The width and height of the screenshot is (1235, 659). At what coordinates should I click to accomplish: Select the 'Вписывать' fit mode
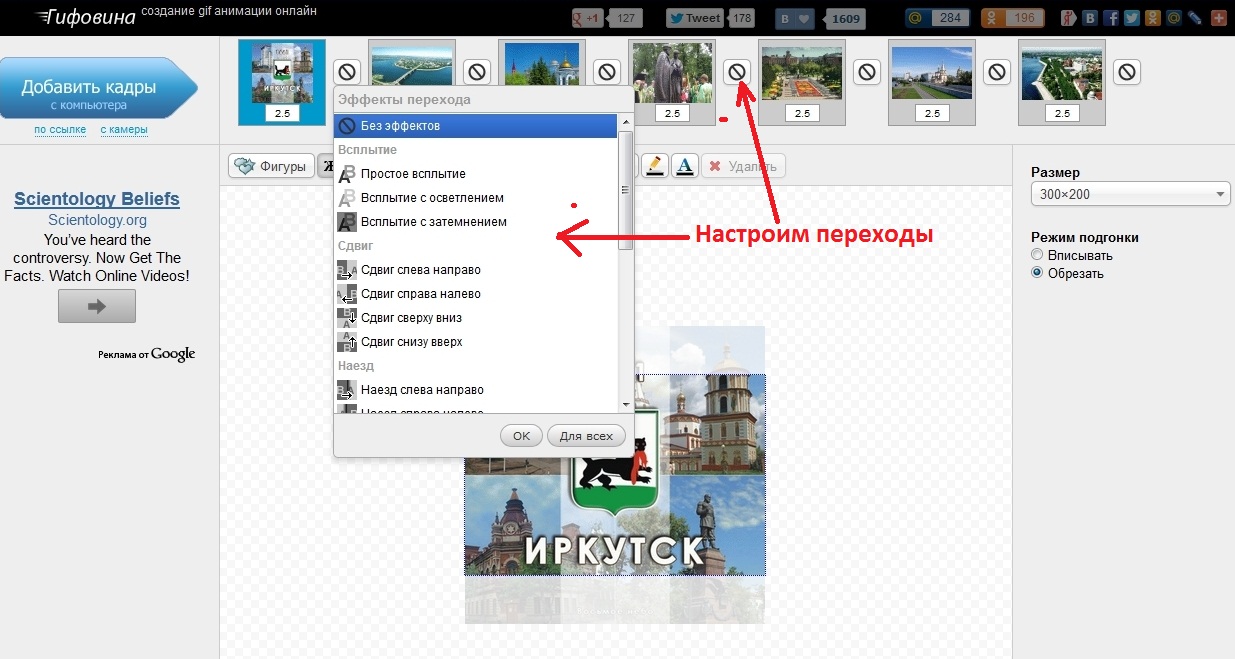1037,255
